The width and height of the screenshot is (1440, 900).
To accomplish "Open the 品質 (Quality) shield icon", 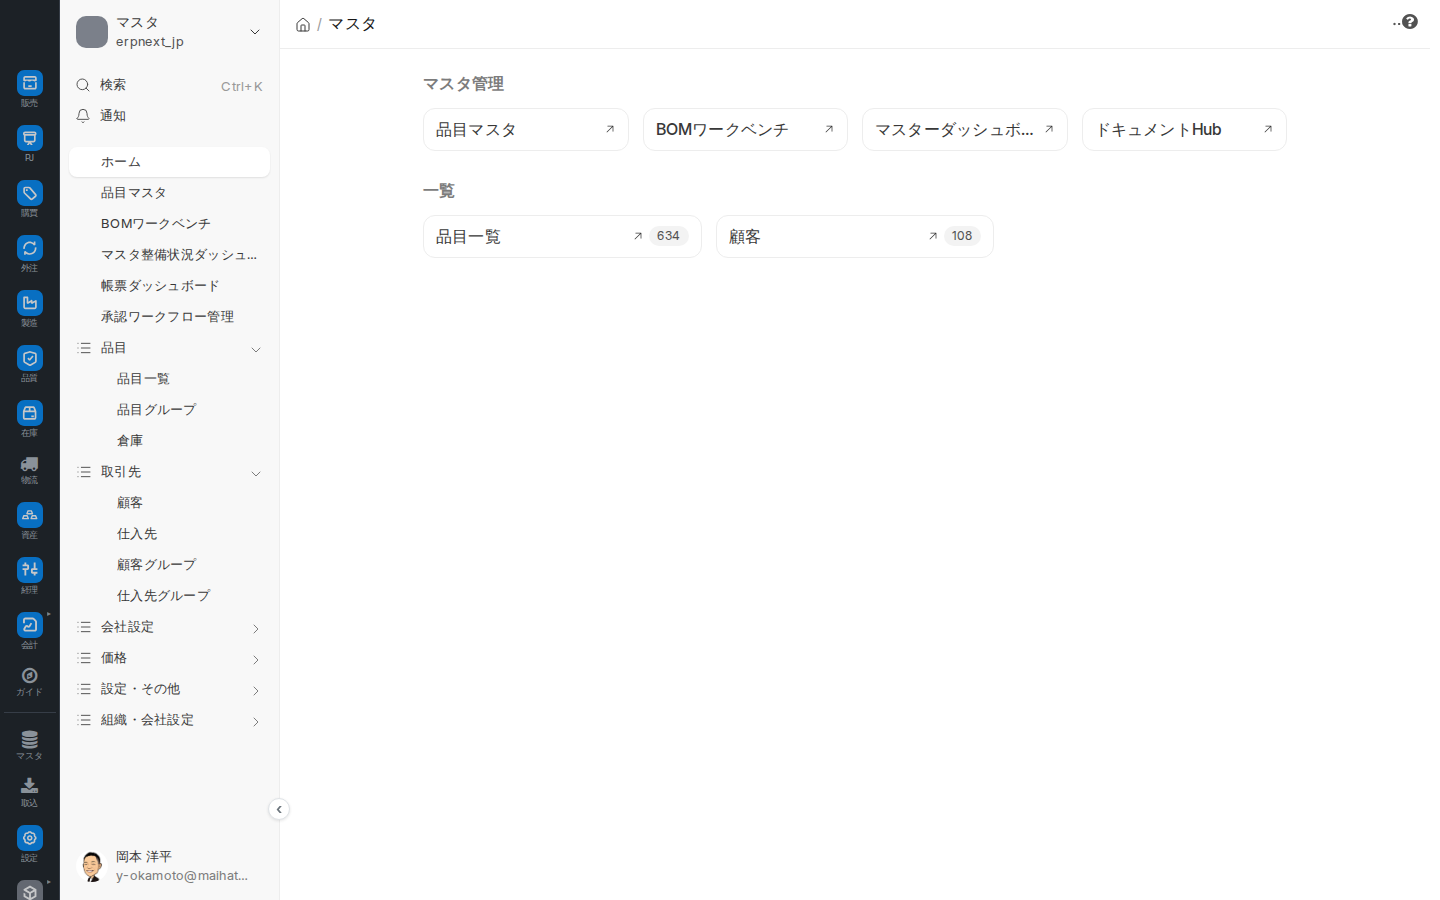I will tap(30, 358).
